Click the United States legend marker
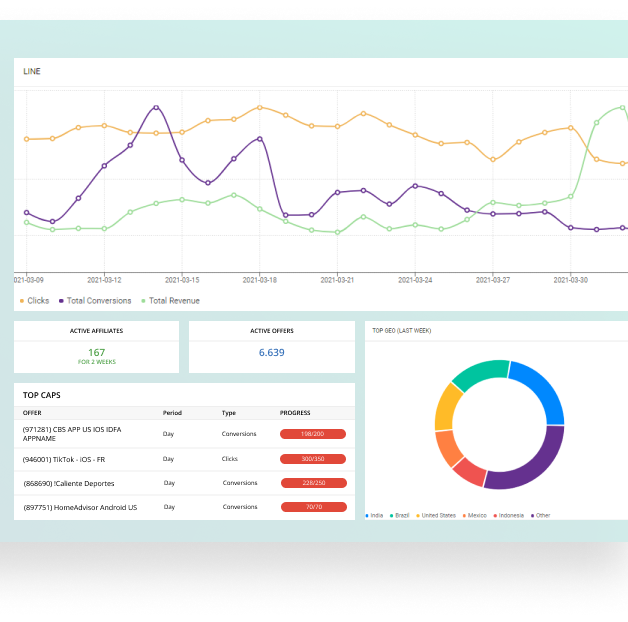 (417, 515)
